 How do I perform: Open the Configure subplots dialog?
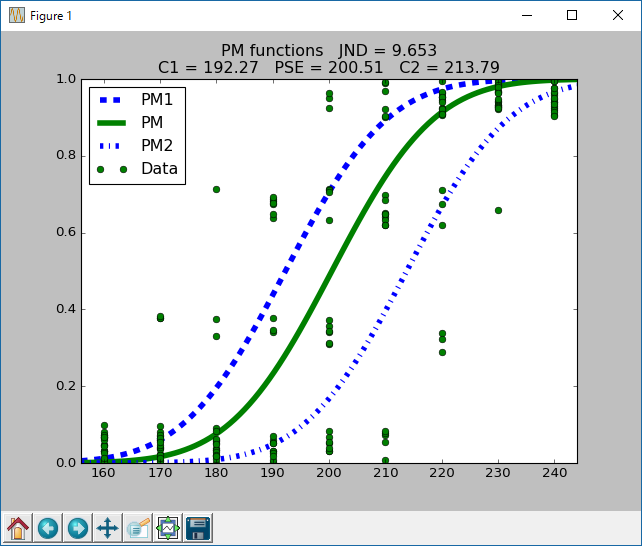point(167,527)
